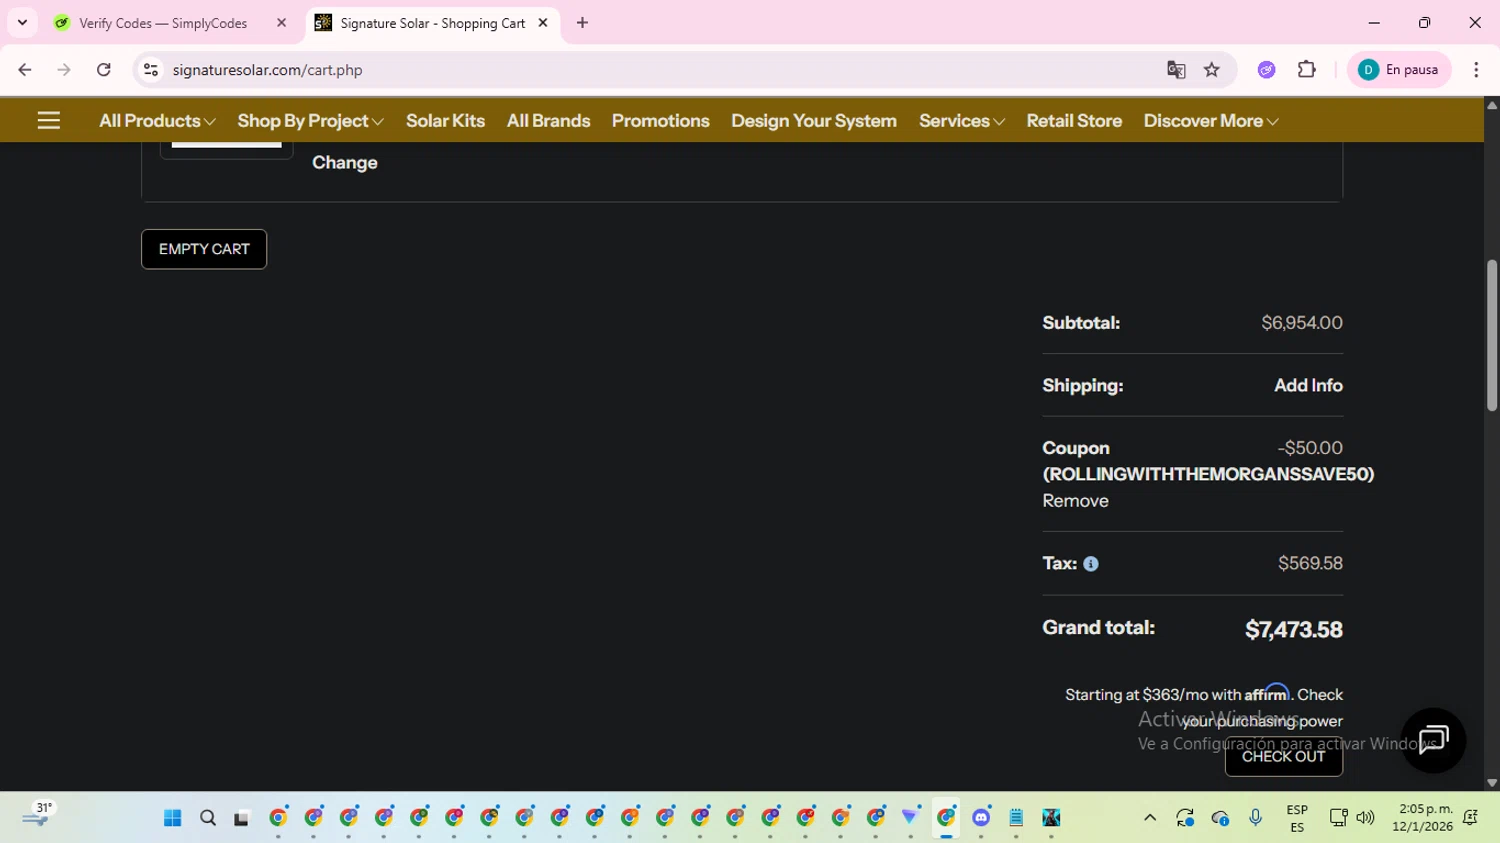Switch to the Verify Codes — SimplyCodes tab

click(x=163, y=23)
